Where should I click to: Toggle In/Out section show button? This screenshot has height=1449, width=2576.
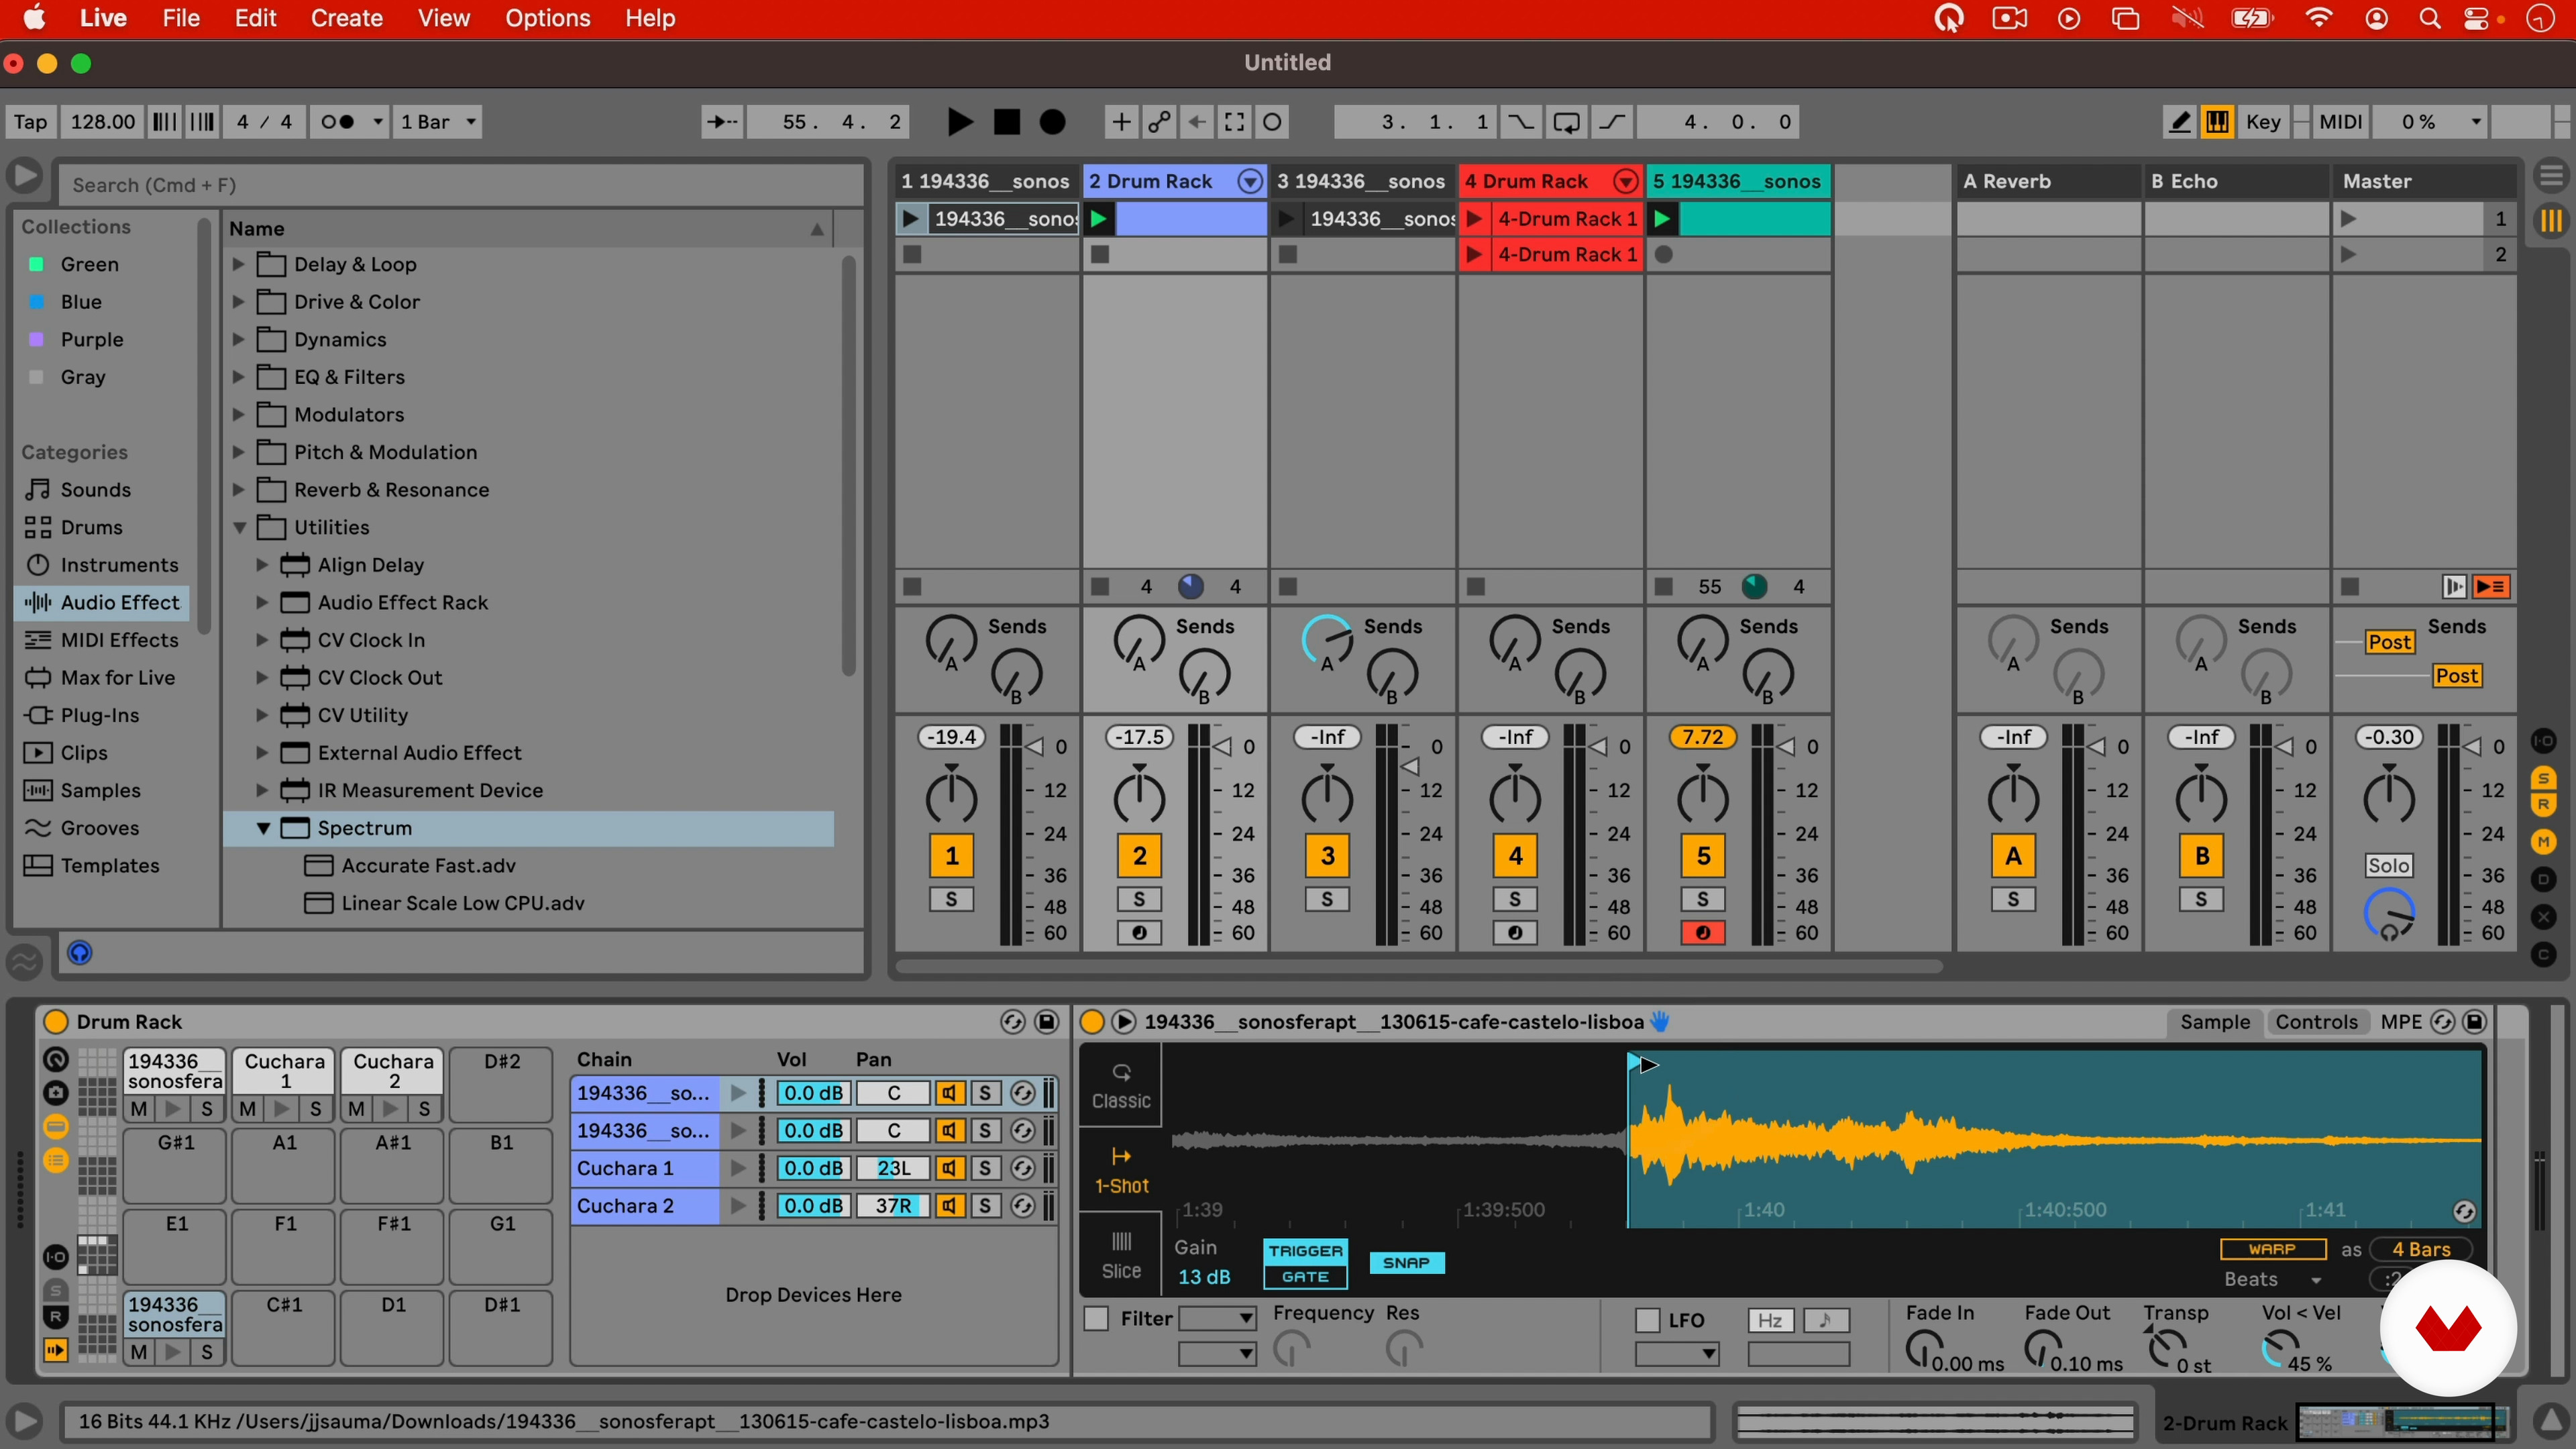[2543, 741]
